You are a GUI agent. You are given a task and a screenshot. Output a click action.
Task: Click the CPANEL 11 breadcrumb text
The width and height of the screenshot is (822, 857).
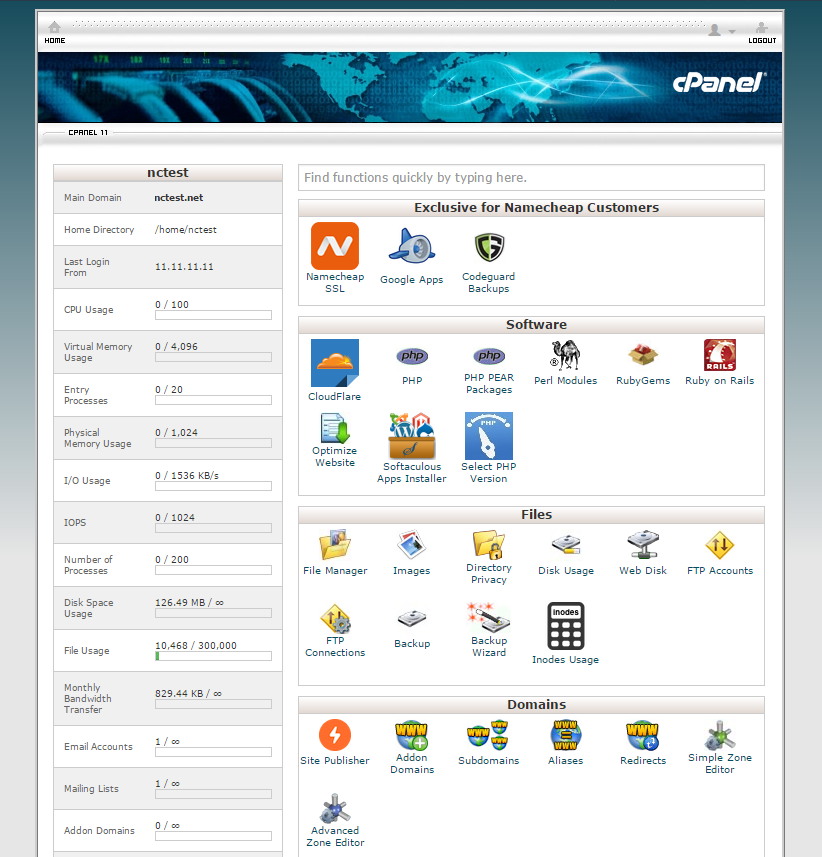[88, 132]
